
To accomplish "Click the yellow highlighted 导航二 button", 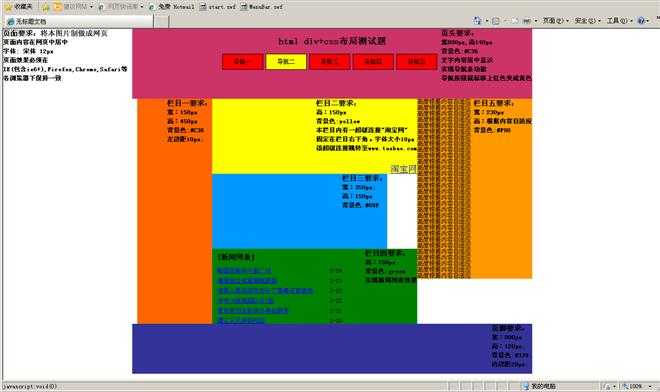I will (x=286, y=61).
